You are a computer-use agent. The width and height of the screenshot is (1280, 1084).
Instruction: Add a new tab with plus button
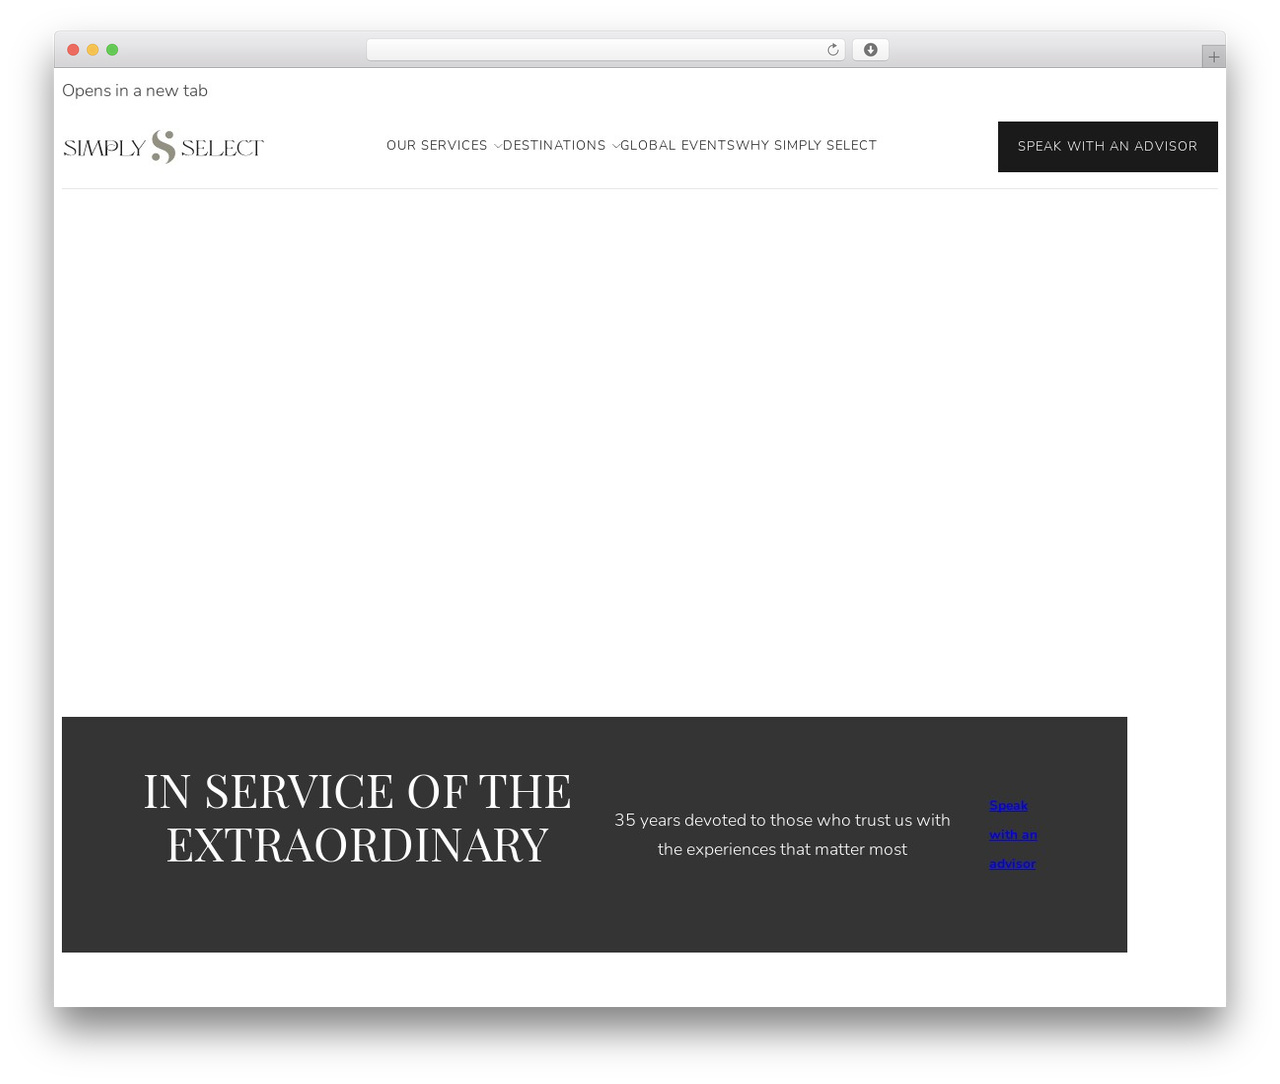(1213, 57)
